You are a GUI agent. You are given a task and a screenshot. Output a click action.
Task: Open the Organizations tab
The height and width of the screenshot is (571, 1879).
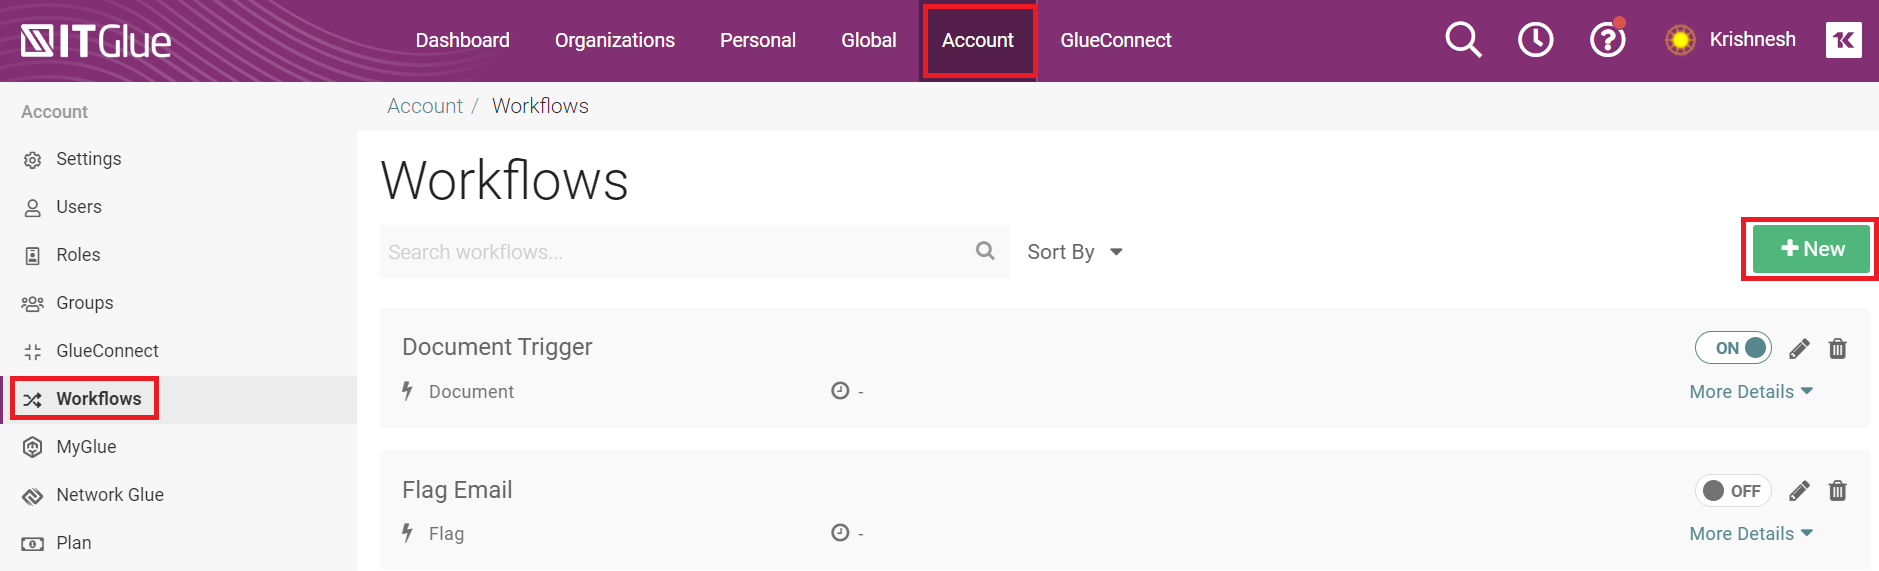click(615, 40)
